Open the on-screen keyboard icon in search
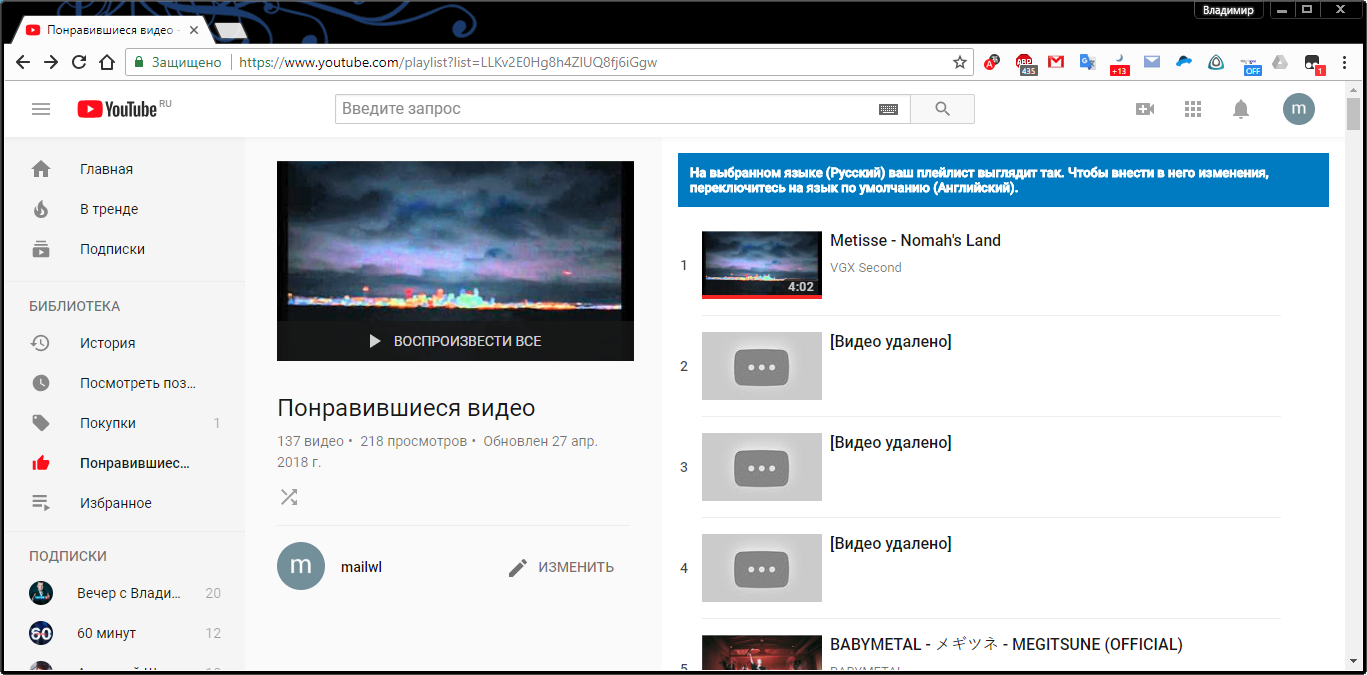1367x675 pixels. [888, 109]
